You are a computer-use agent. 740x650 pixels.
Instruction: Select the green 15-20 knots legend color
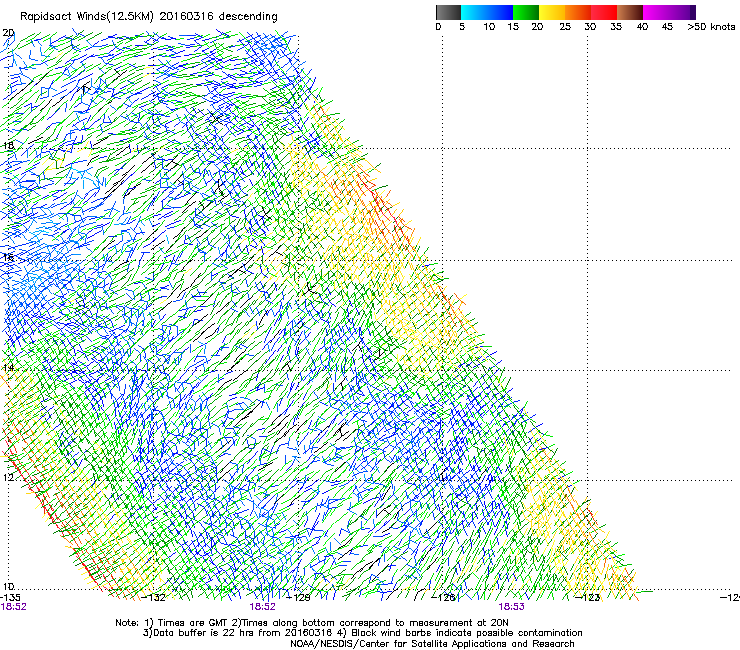[x=526, y=12]
